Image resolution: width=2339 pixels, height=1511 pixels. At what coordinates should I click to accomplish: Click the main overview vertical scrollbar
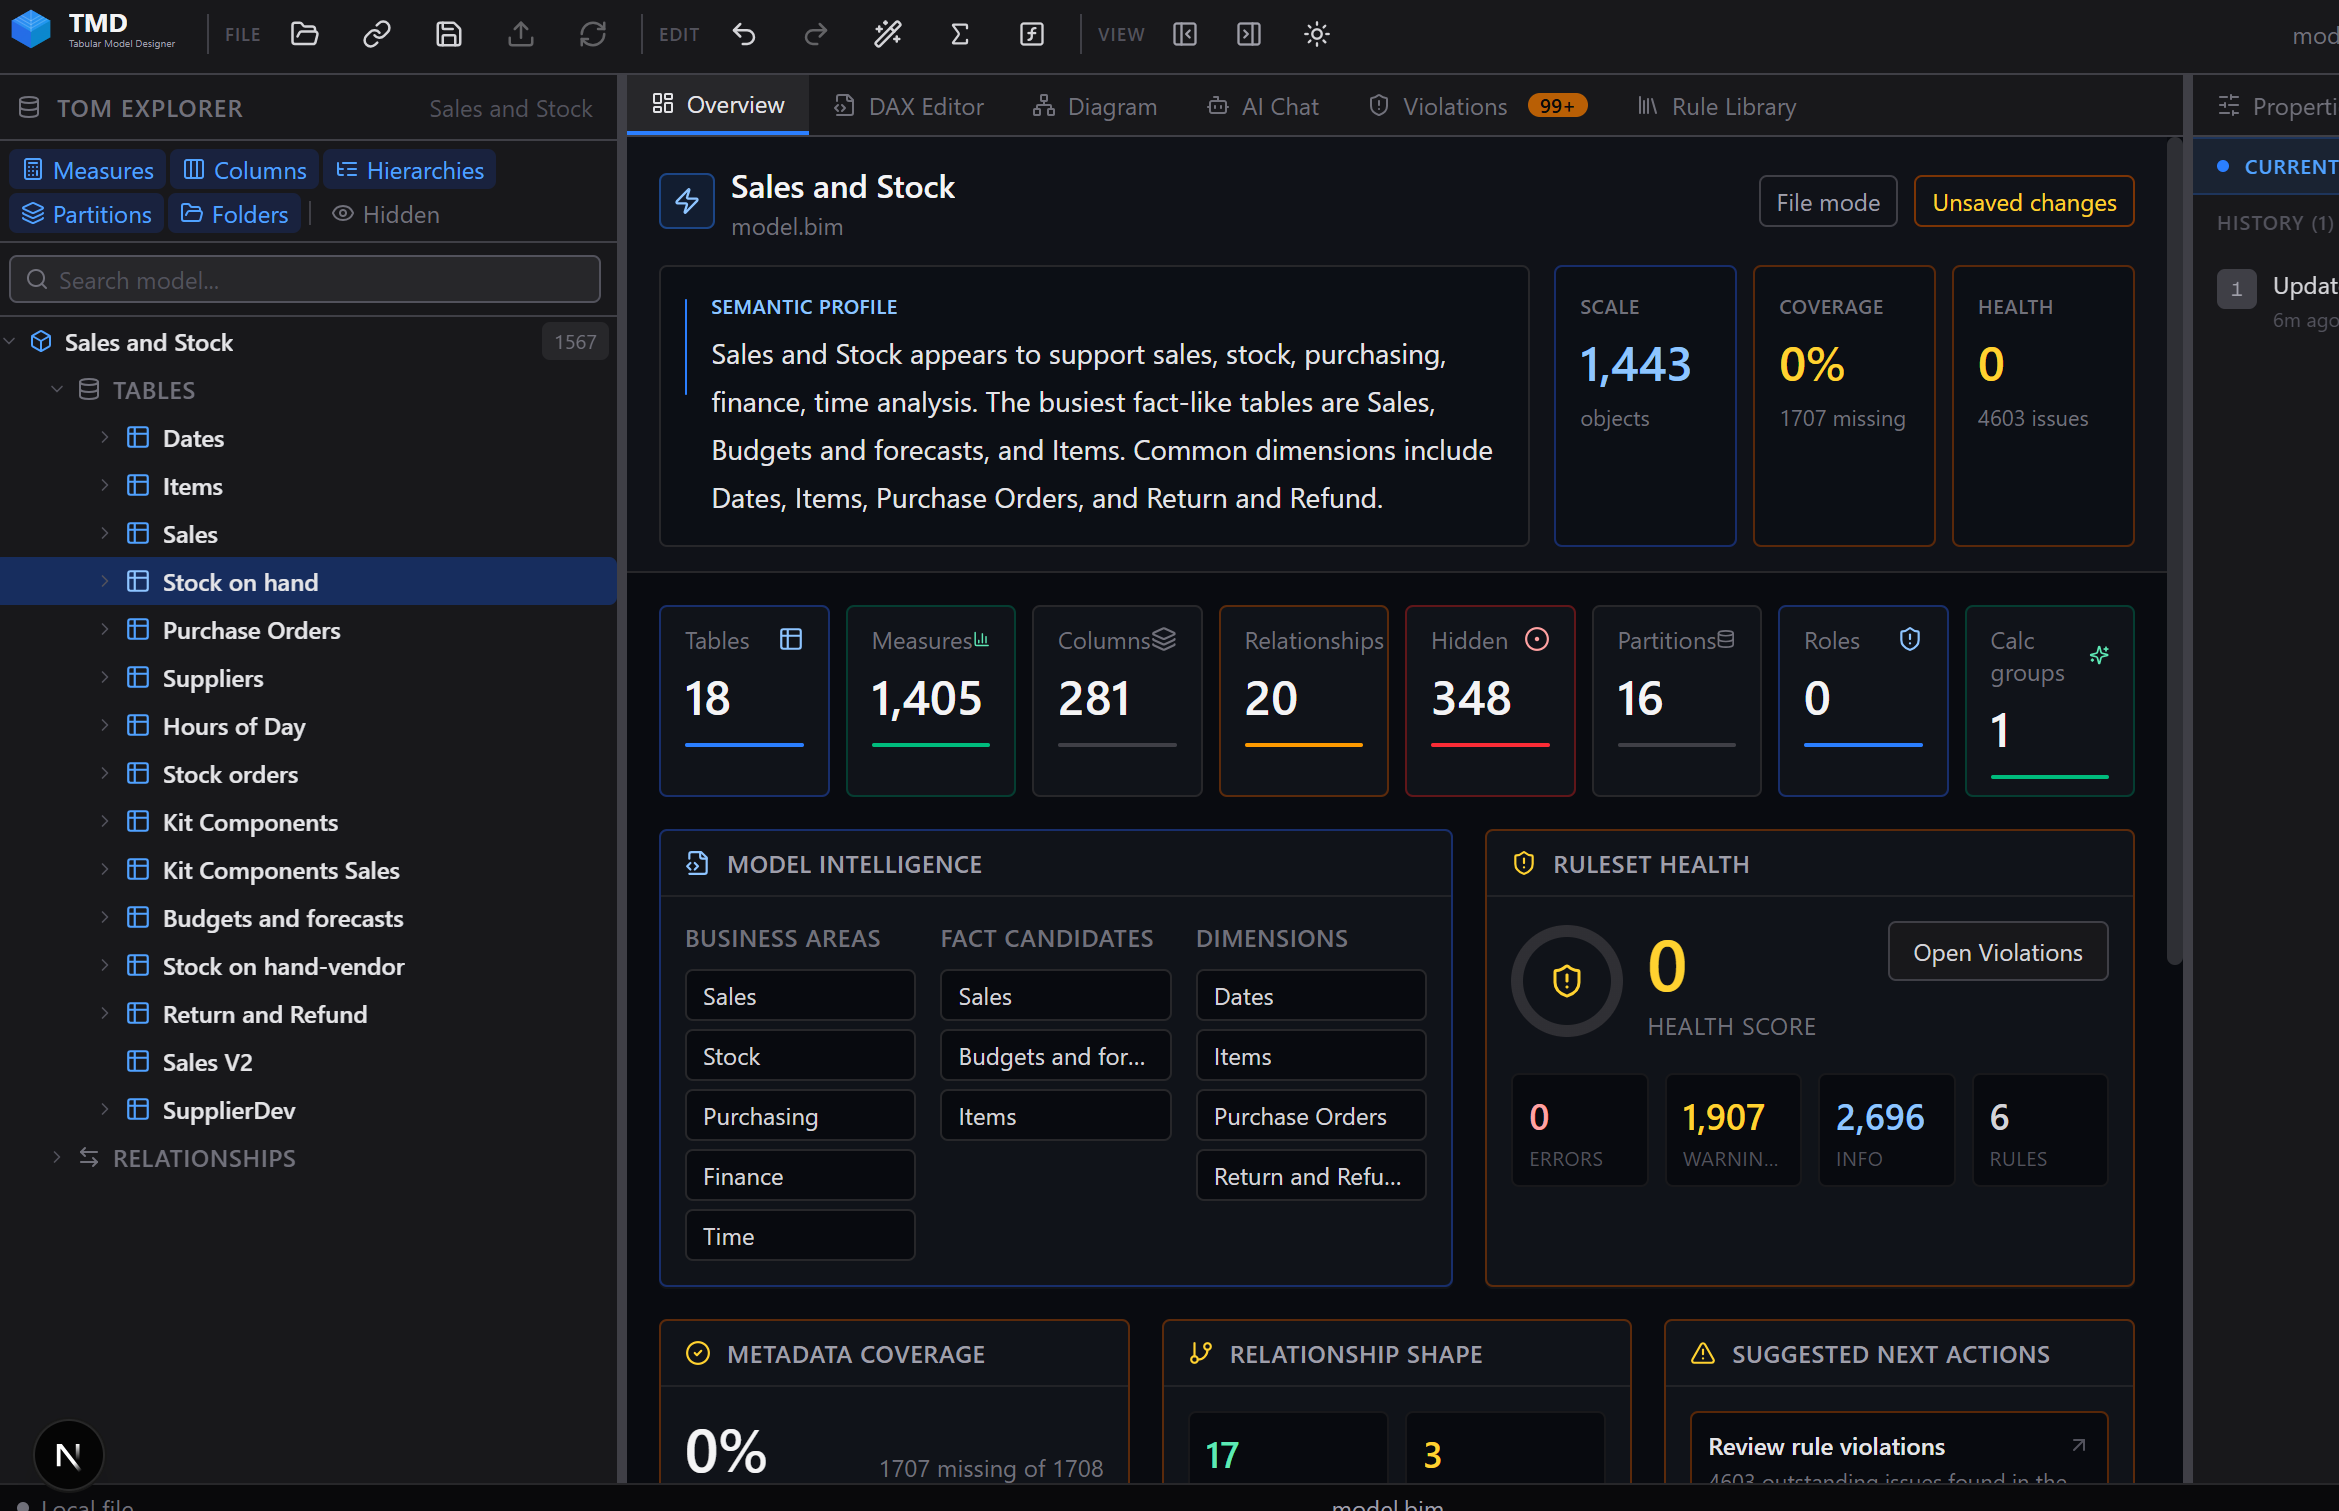[2174, 552]
